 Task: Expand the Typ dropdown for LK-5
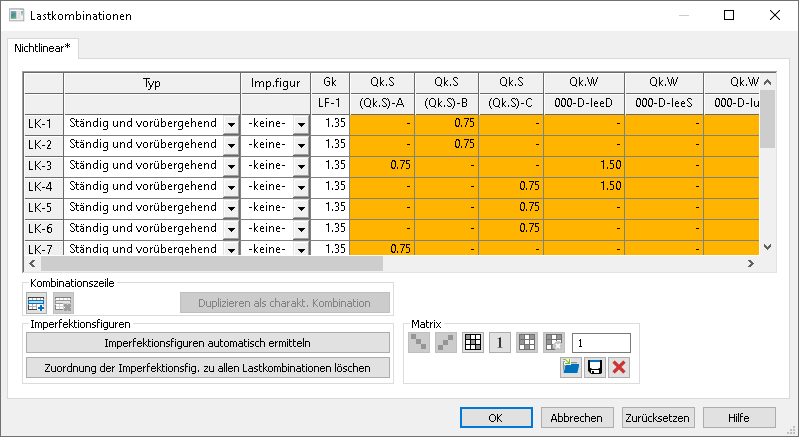(x=230, y=208)
